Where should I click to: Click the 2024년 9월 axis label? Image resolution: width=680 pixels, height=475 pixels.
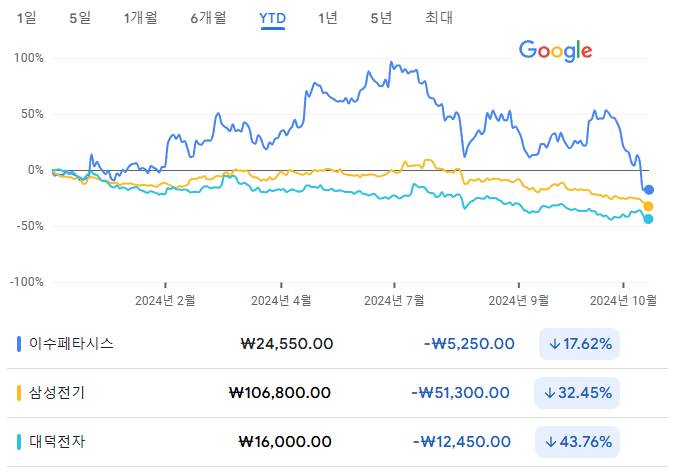pos(519,300)
